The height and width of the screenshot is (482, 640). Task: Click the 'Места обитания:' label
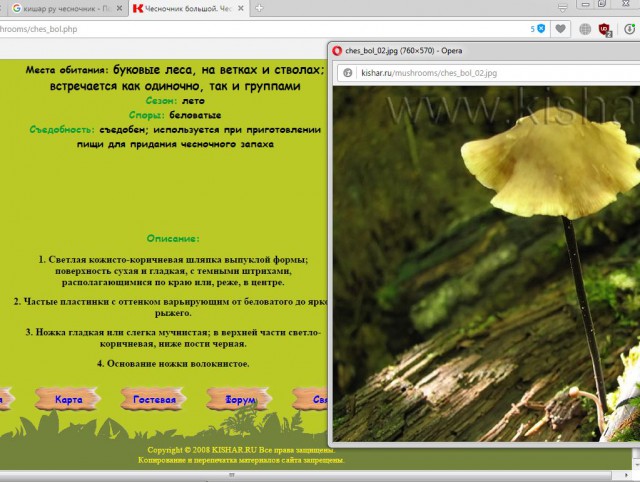(x=67, y=70)
